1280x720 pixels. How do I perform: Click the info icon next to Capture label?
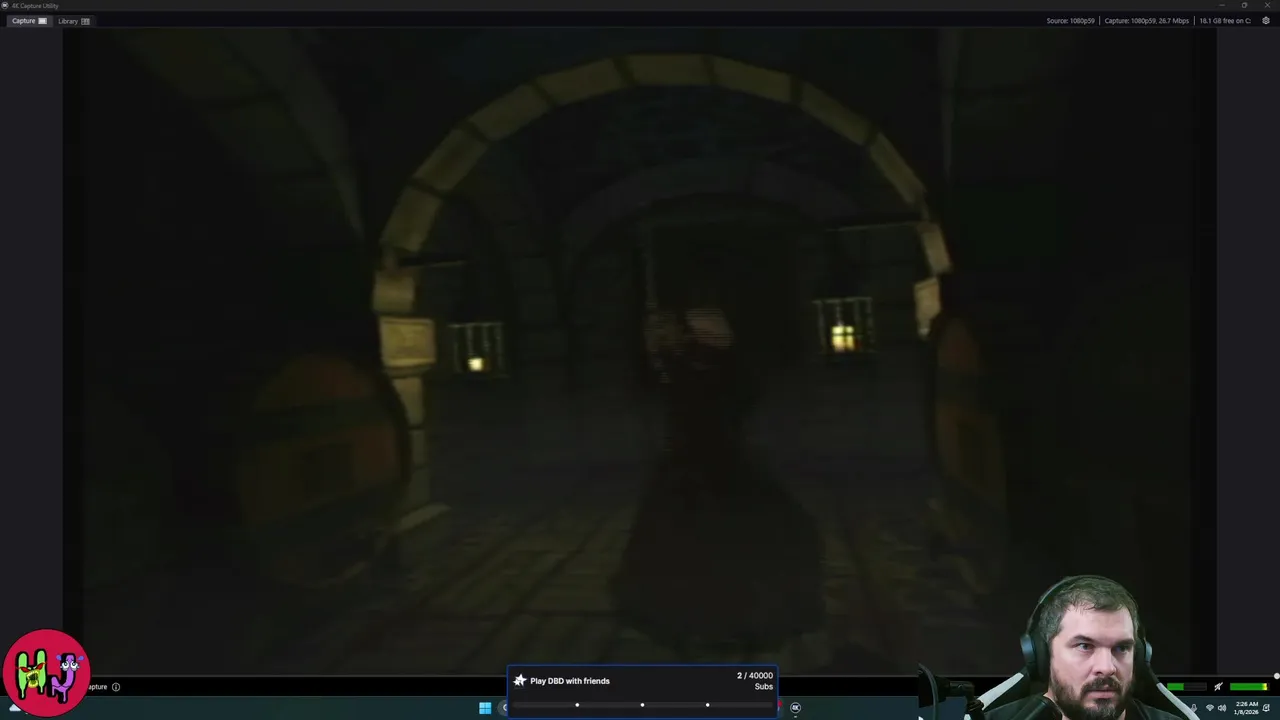(x=116, y=687)
